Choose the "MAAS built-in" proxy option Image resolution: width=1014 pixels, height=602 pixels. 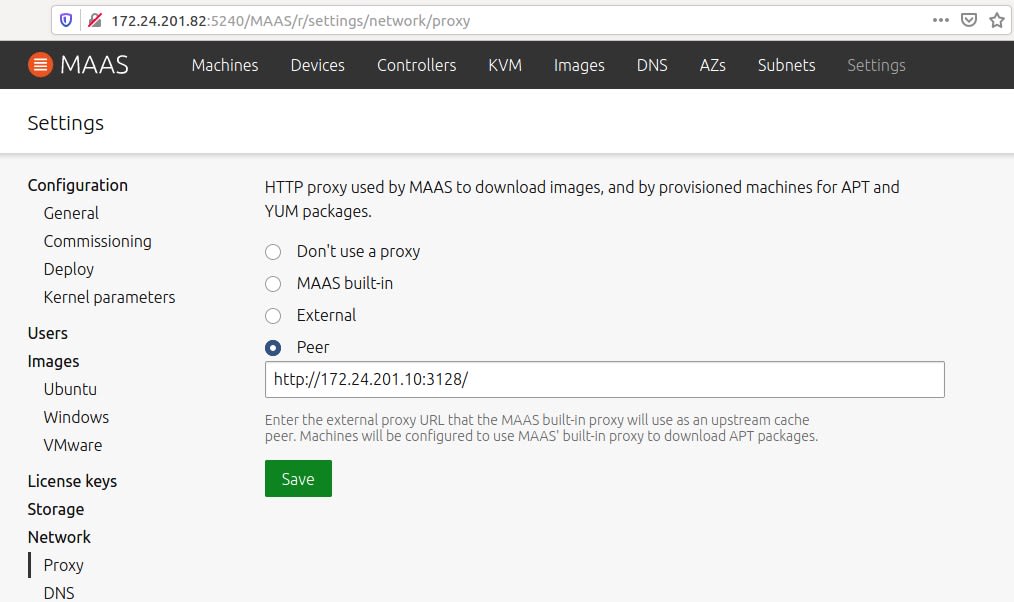click(x=273, y=284)
